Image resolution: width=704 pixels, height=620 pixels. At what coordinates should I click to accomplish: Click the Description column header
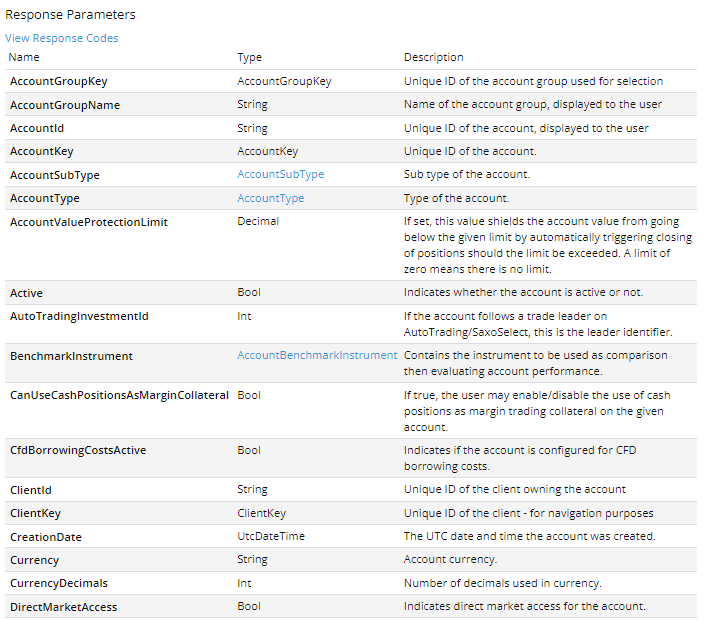(x=433, y=58)
